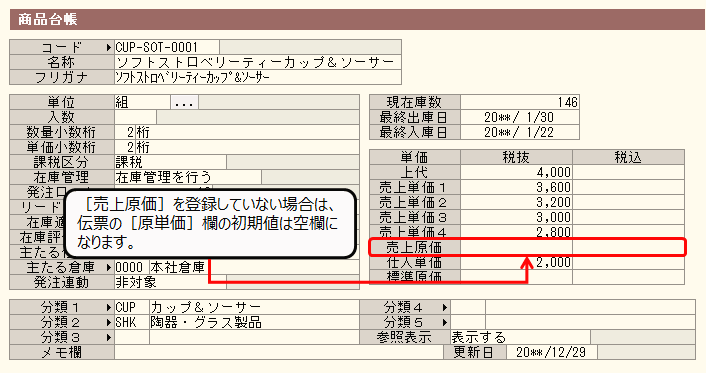Click the 分類4 lookup arrow

445,307
